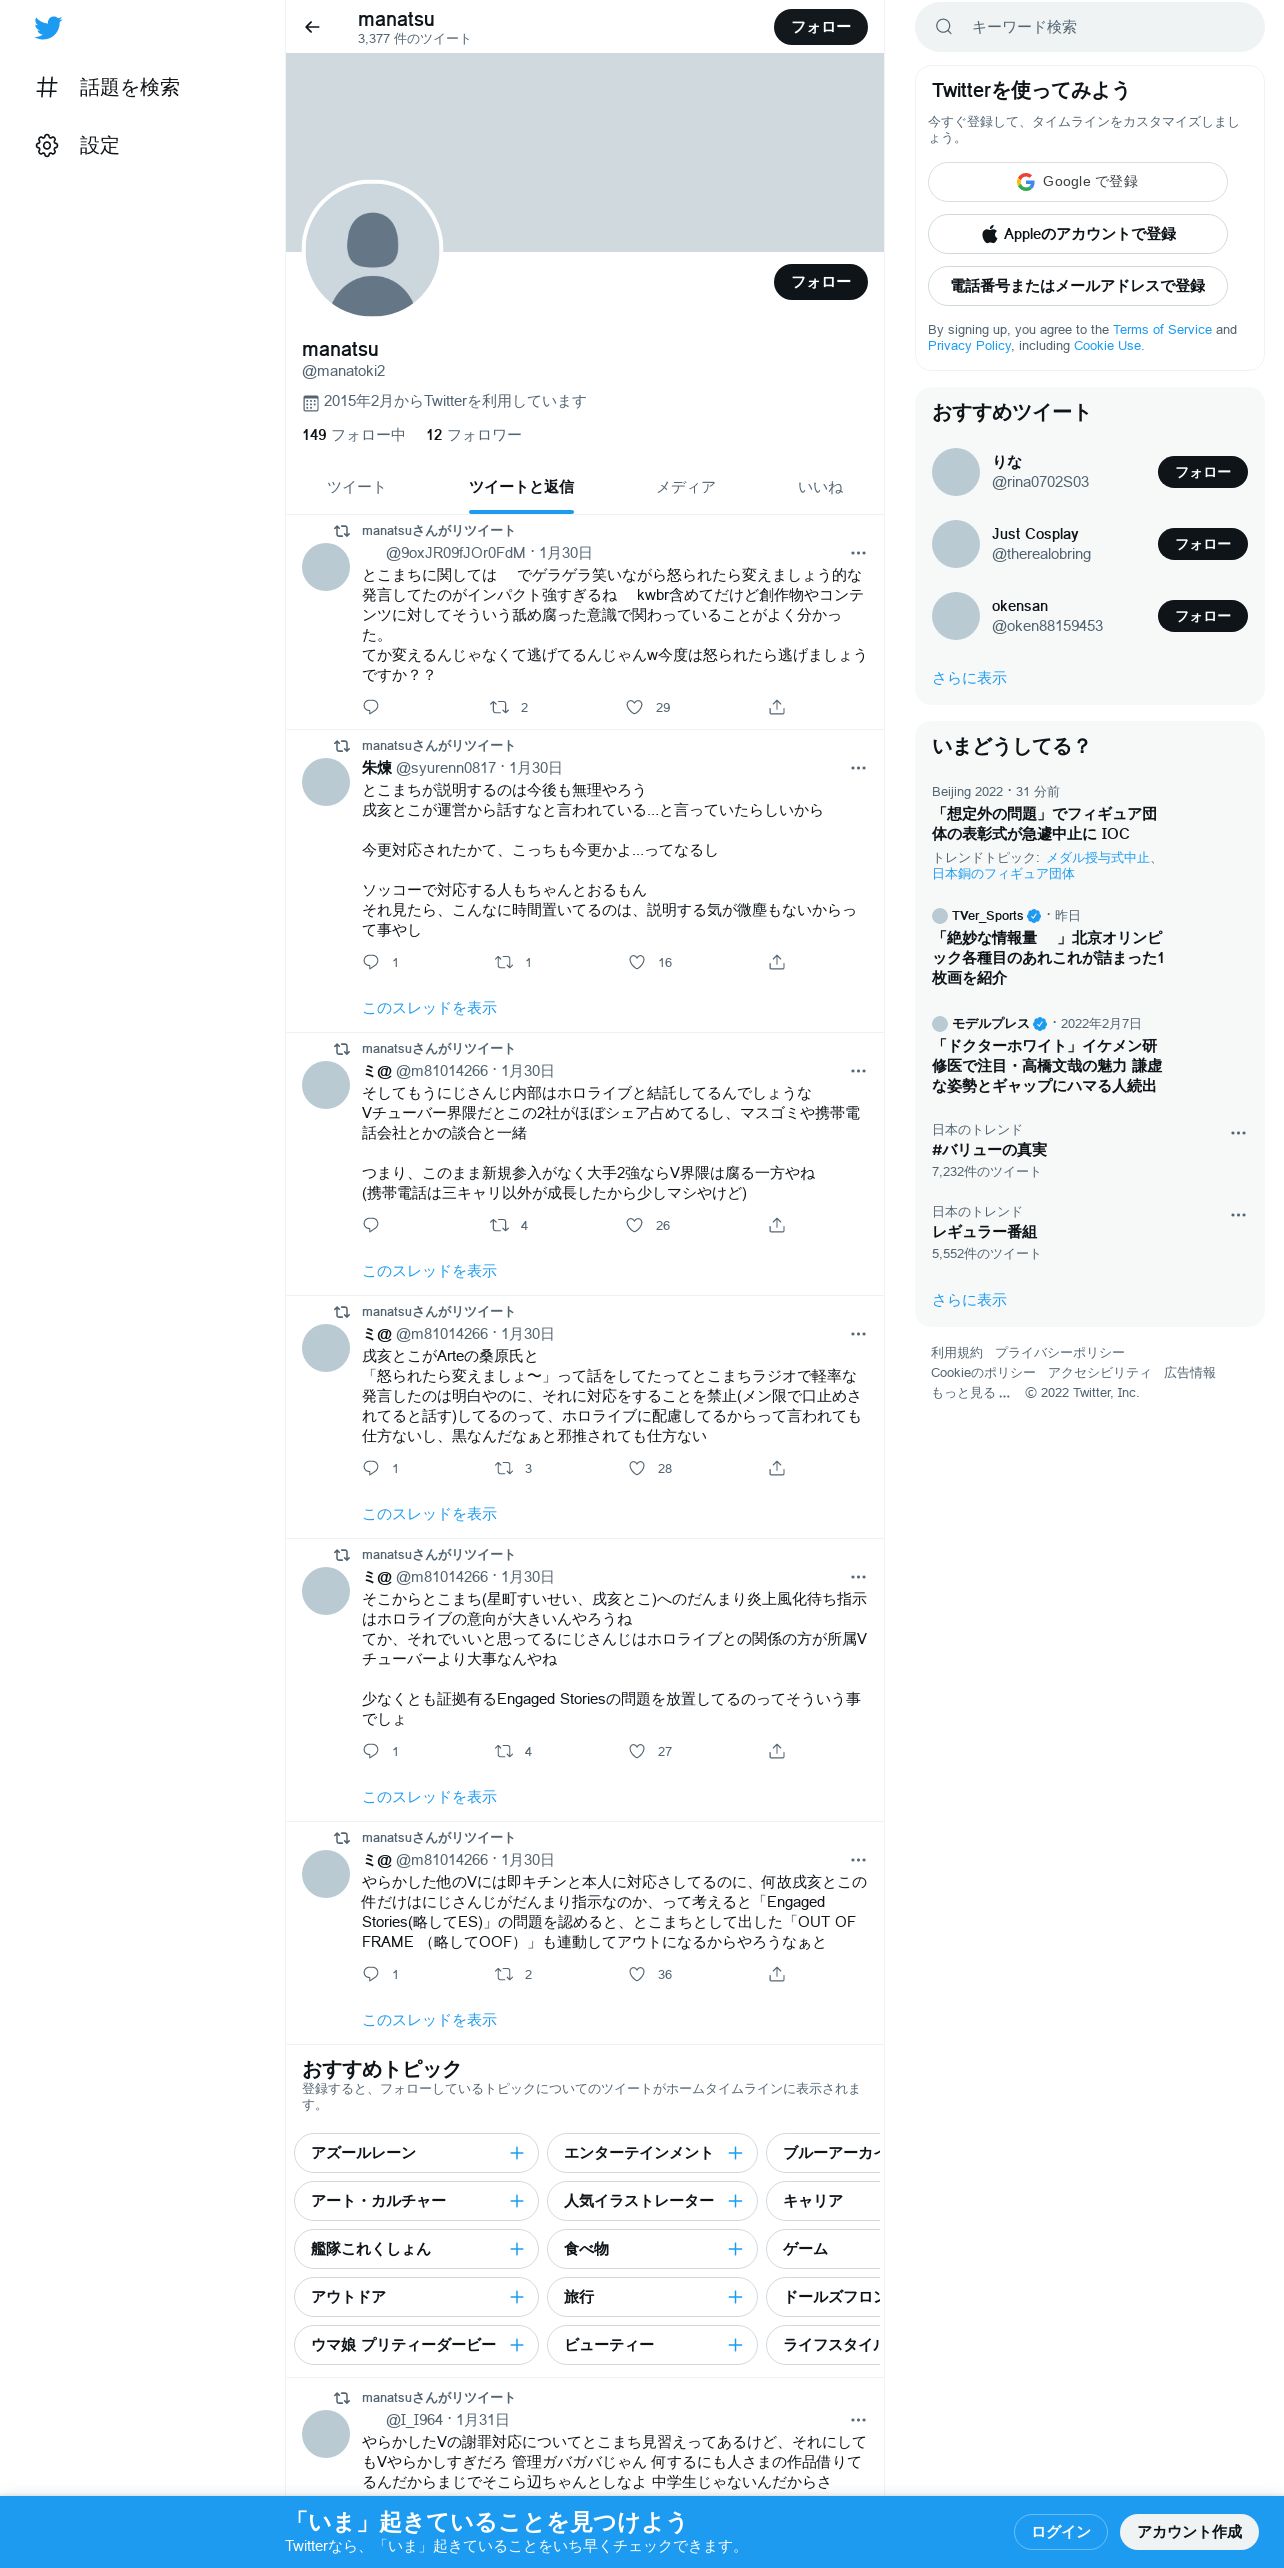Focus the キーワード検索 search field
This screenshot has height=2568, width=1284.
1090,27
